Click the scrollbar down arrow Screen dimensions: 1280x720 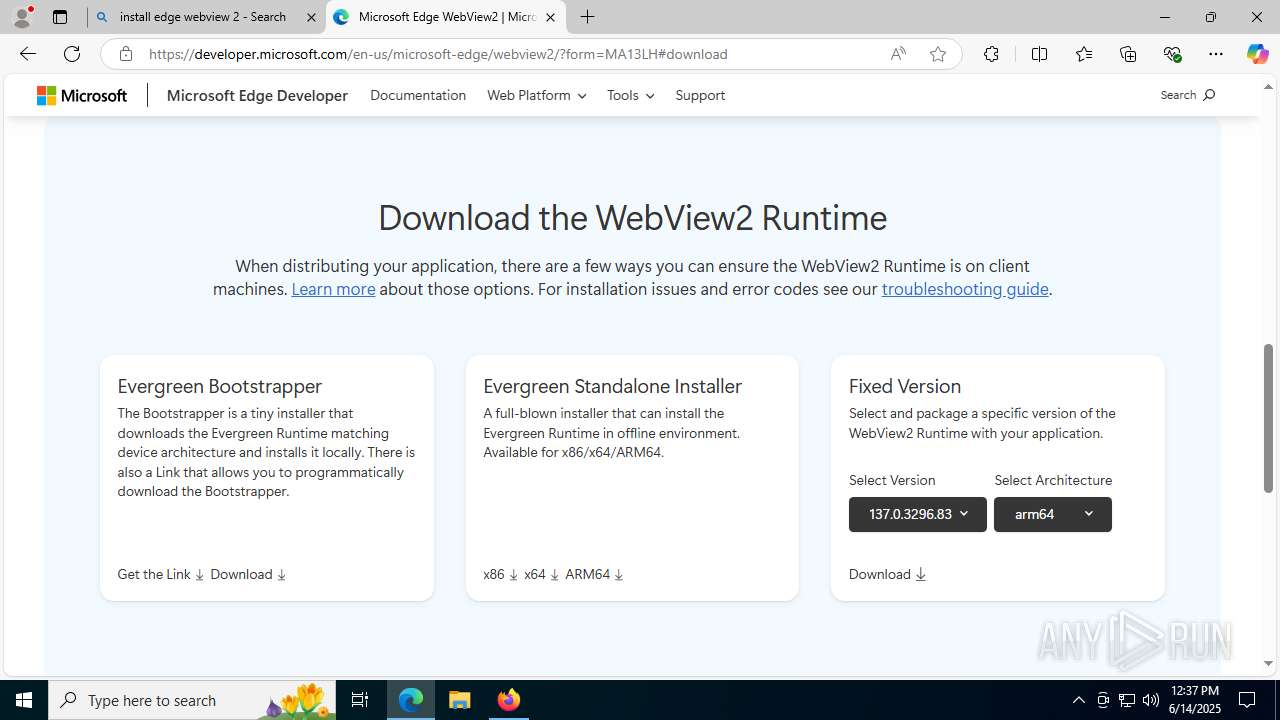[x=1268, y=663]
